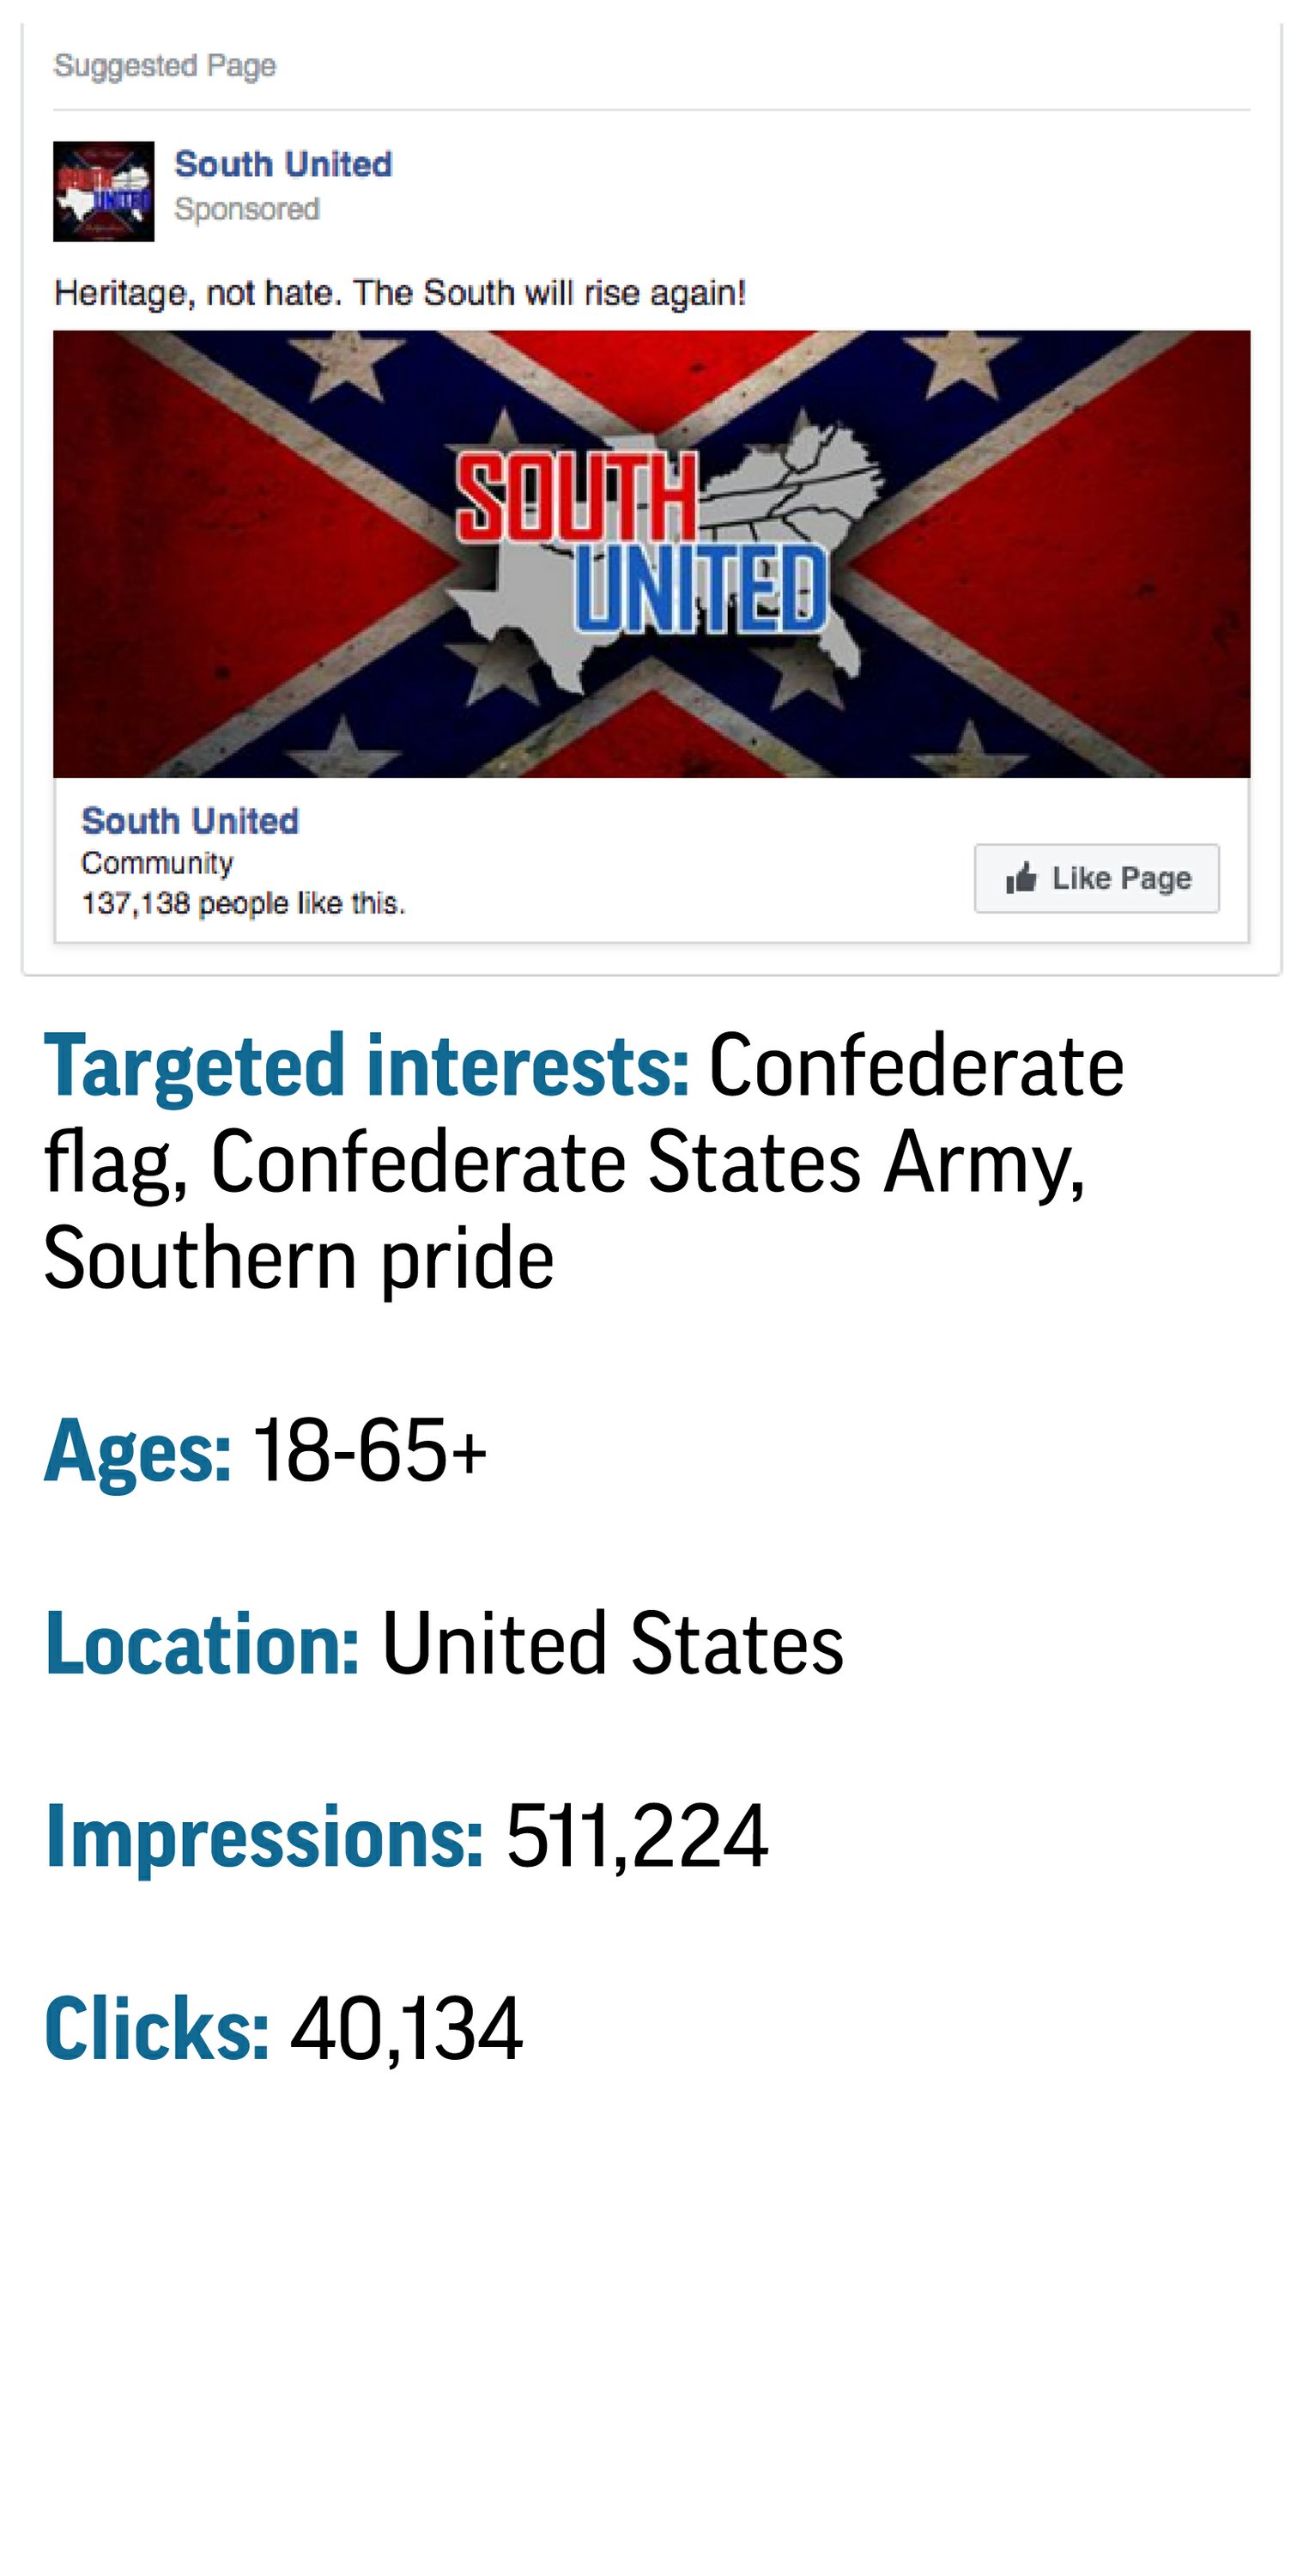Screen dimensions: 1309x2576
Task: Open the Confederate flag banner image
Action: pos(651,554)
